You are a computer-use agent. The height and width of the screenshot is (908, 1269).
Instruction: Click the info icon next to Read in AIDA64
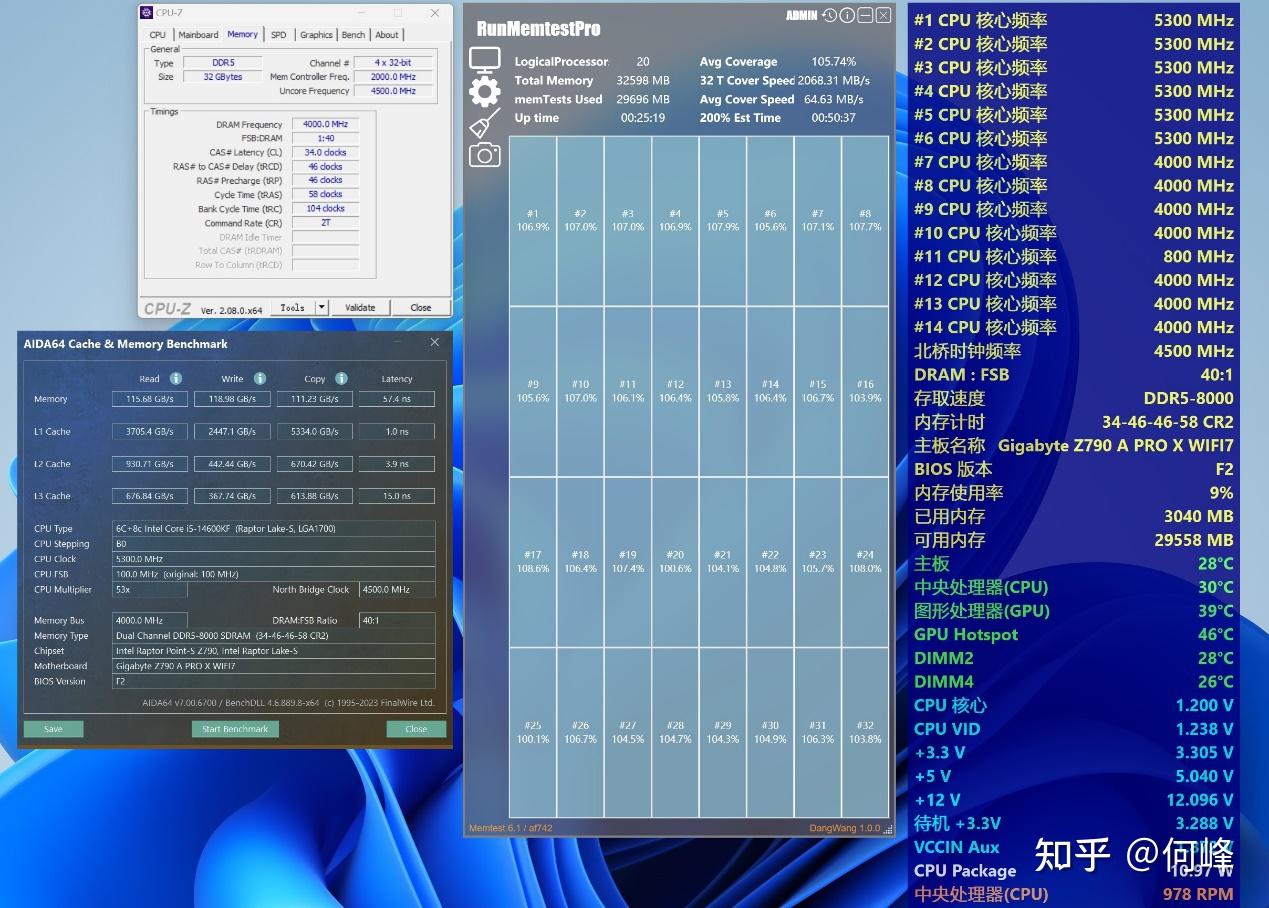click(x=176, y=378)
